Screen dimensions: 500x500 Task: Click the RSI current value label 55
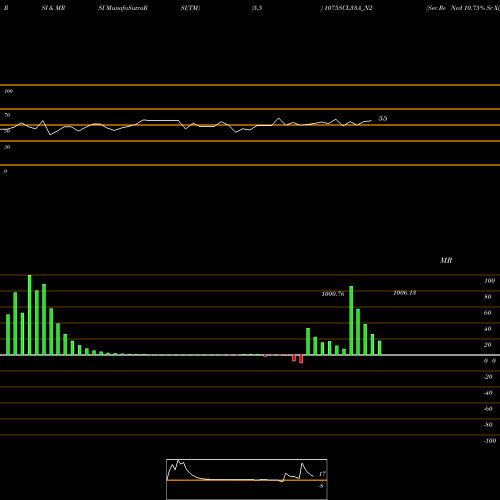click(383, 118)
